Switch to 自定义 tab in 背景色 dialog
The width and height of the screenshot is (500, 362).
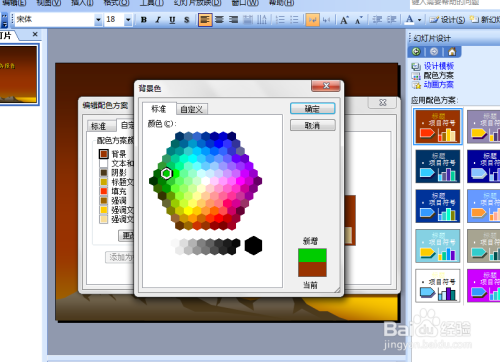(x=192, y=109)
